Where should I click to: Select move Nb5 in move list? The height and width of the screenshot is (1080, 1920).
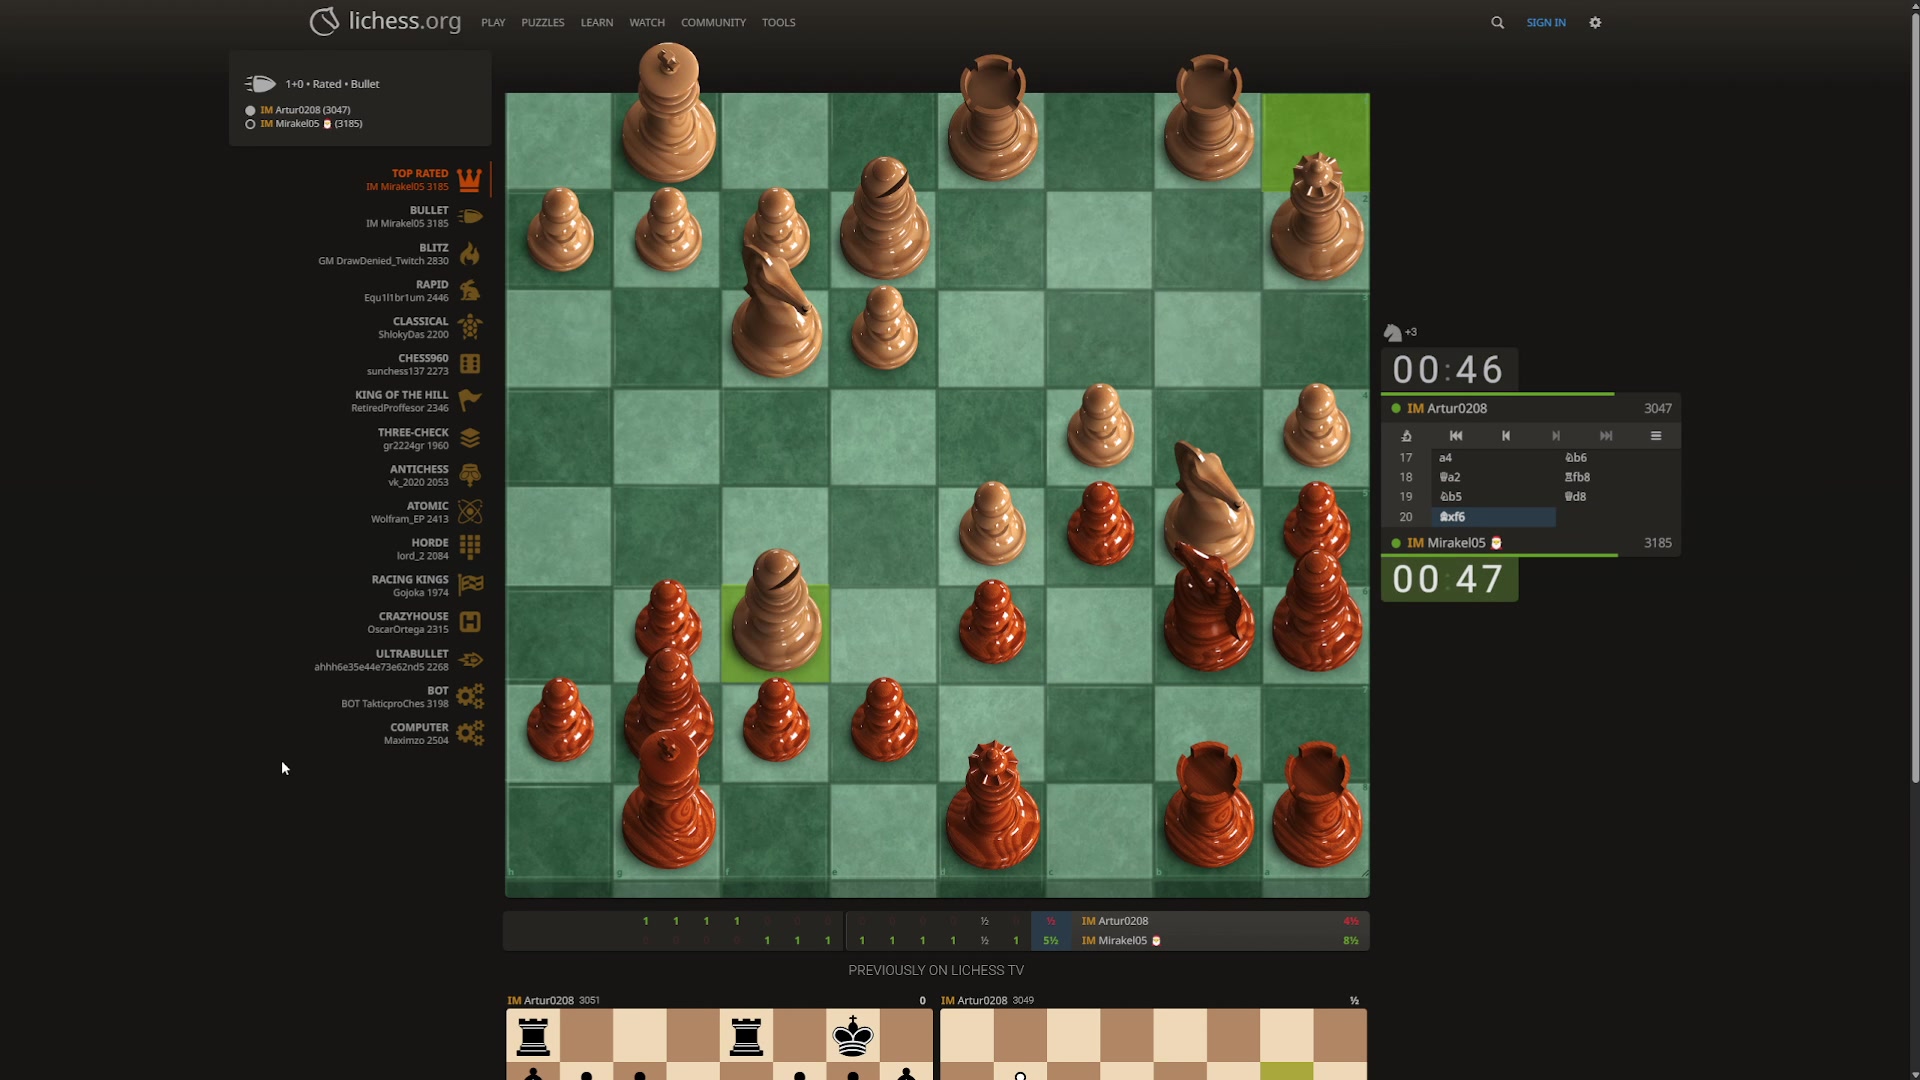(x=1451, y=497)
